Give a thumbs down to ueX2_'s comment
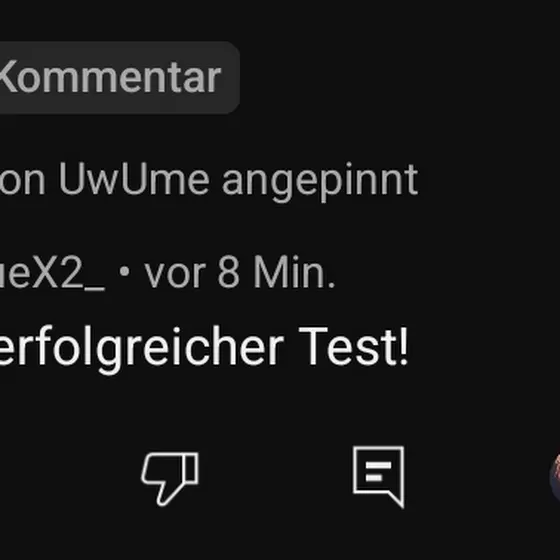The height and width of the screenshot is (560, 560). point(170,479)
